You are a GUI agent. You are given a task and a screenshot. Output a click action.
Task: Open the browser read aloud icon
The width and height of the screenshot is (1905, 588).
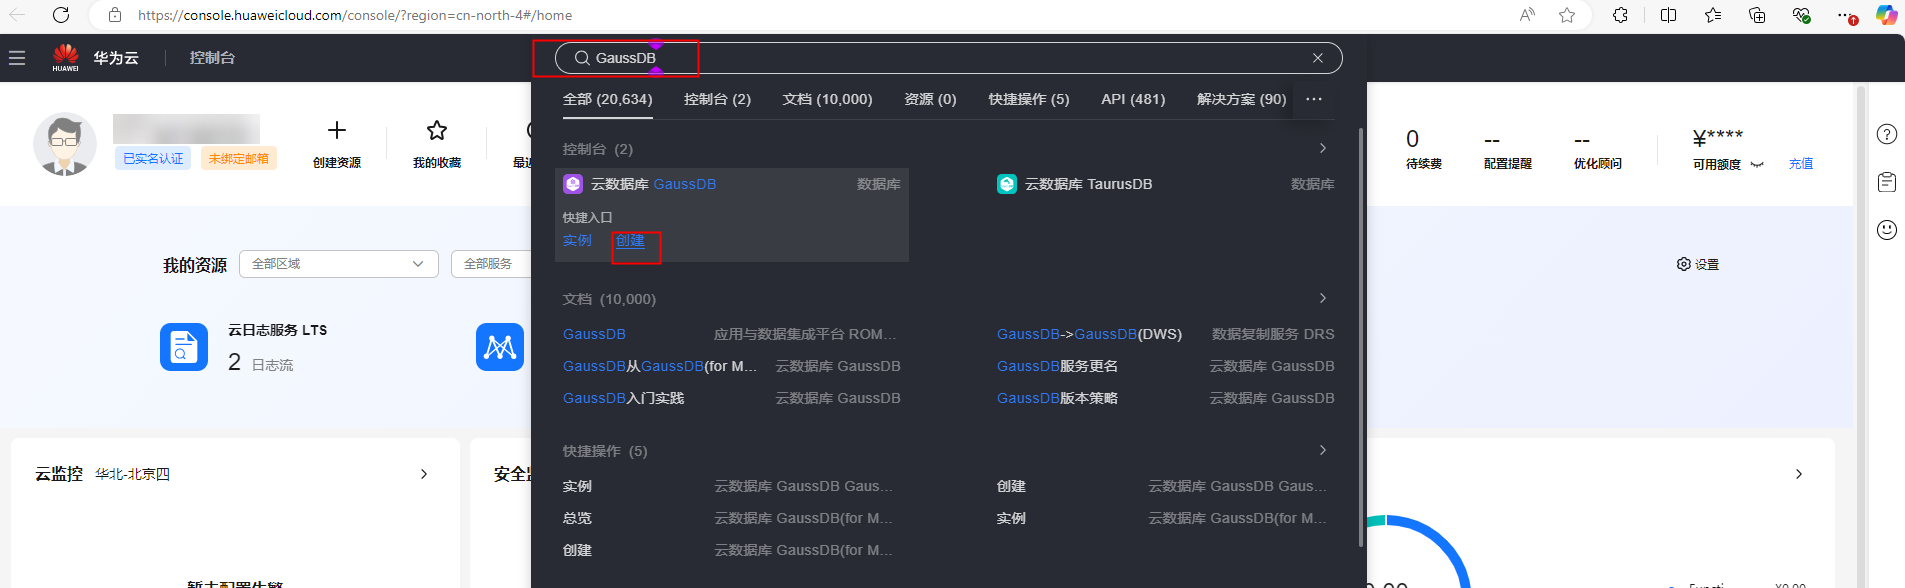click(1527, 15)
